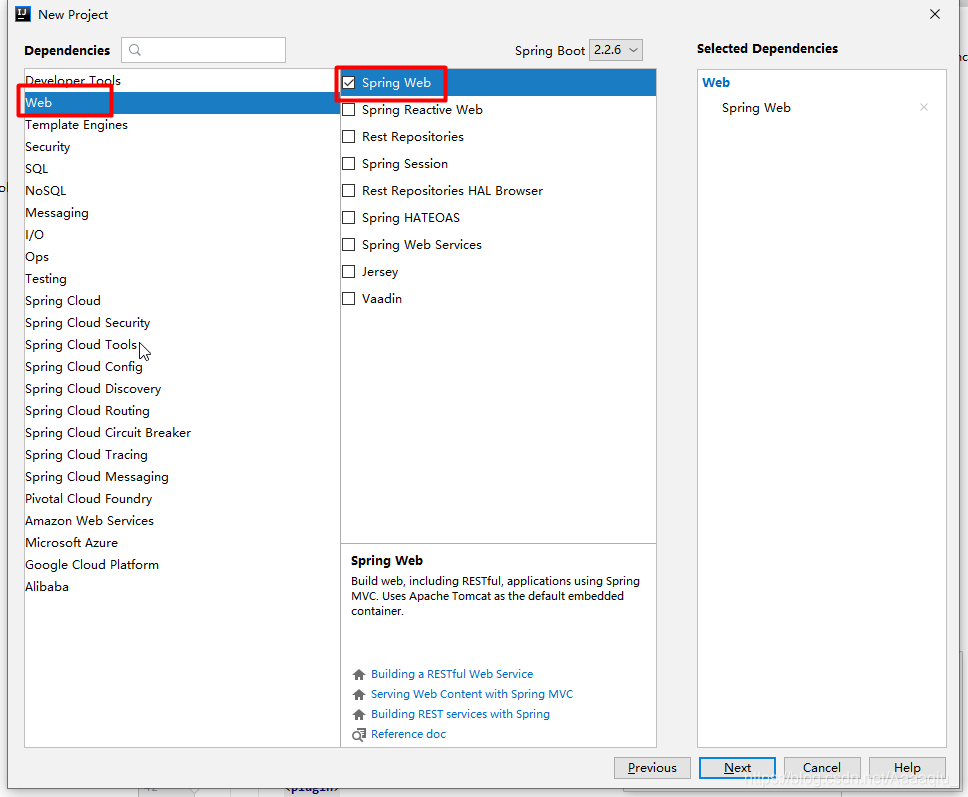Screen dimensions: 968x797
Task: Open Serving Web Content with Spring MVC link
Action: [472, 695]
